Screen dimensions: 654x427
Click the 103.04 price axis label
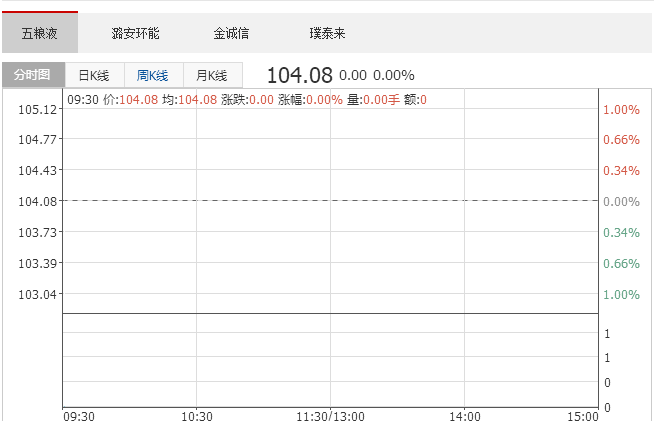coord(37,294)
